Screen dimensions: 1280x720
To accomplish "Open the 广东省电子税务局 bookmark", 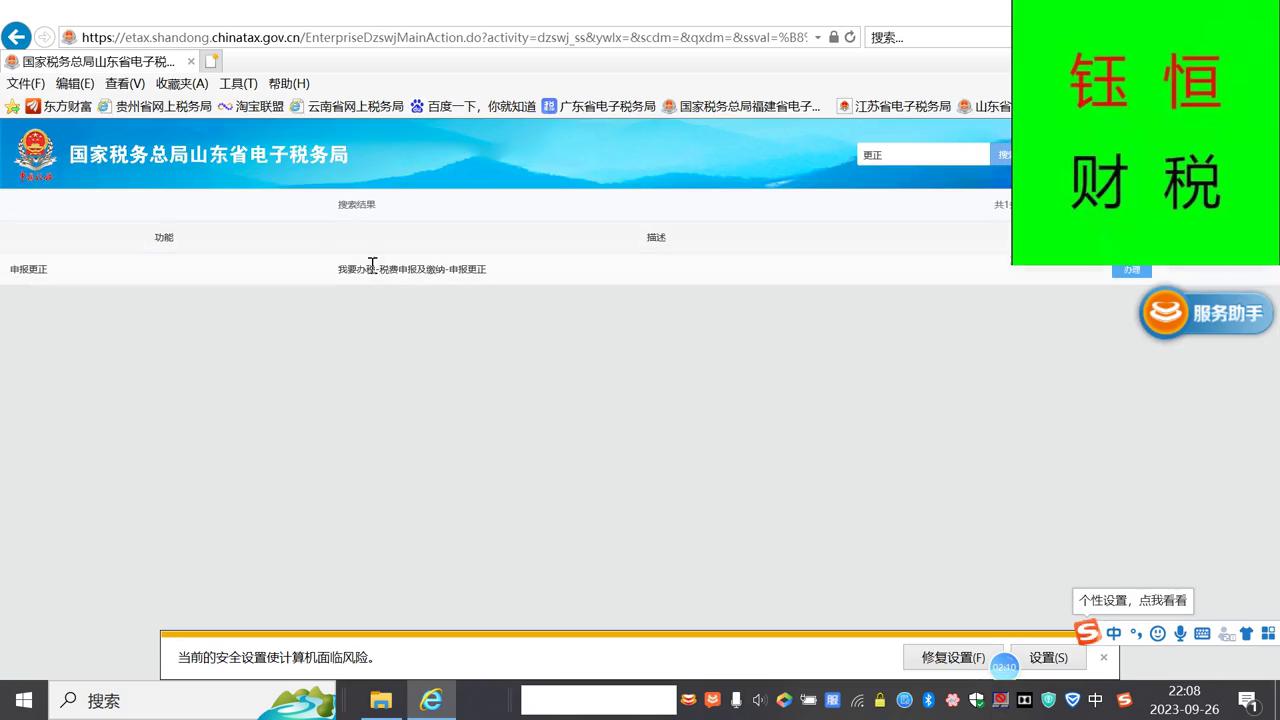I will tap(599, 106).
